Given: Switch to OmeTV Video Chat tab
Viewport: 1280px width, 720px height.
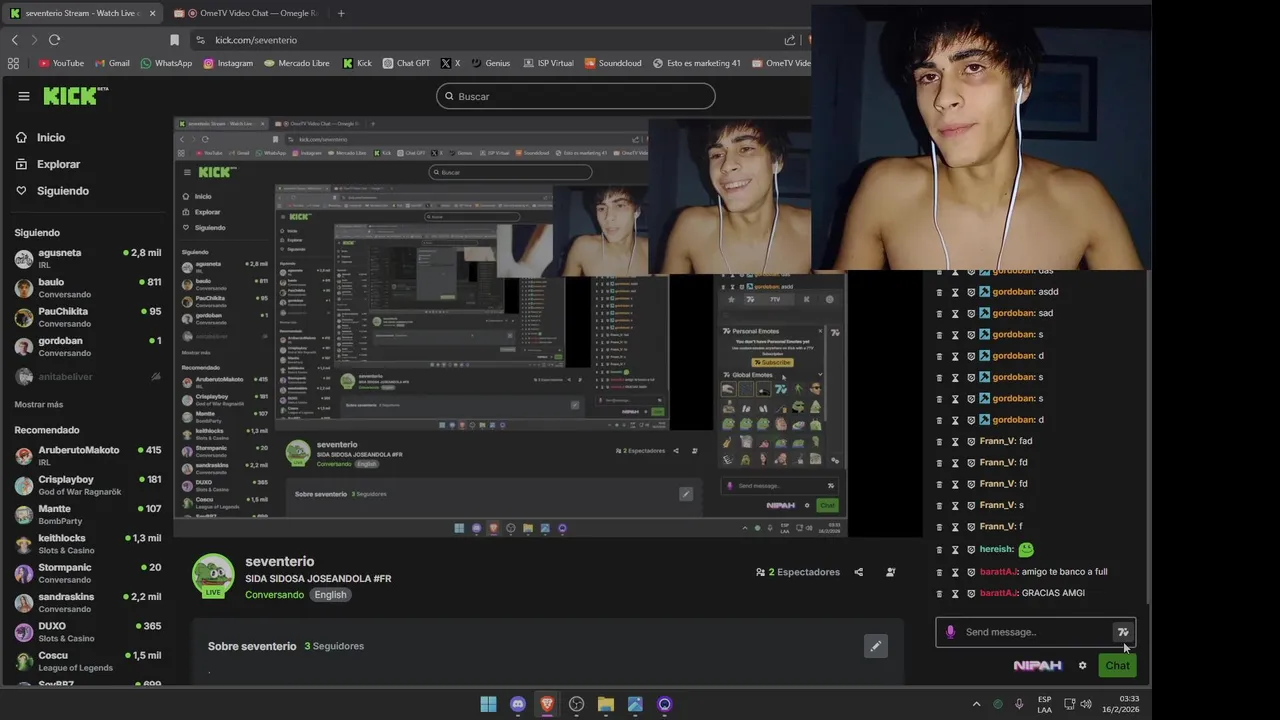Looking at the screenshot, I should (245, 14).
